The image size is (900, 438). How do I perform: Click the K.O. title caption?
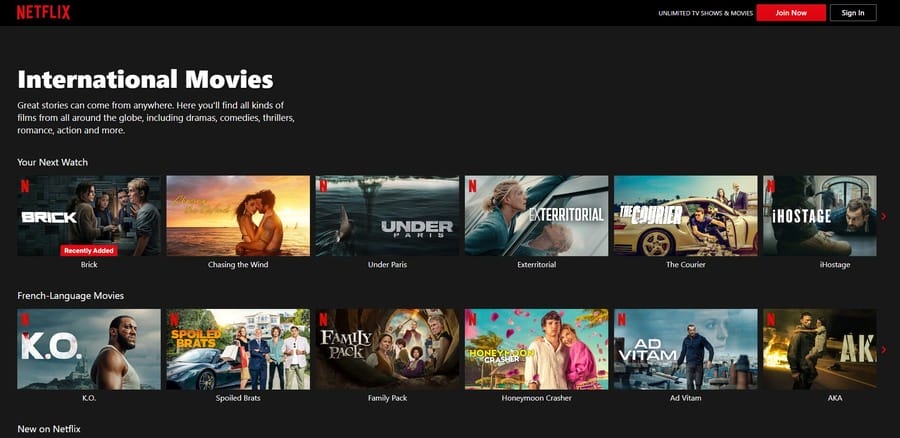point(89,398)
